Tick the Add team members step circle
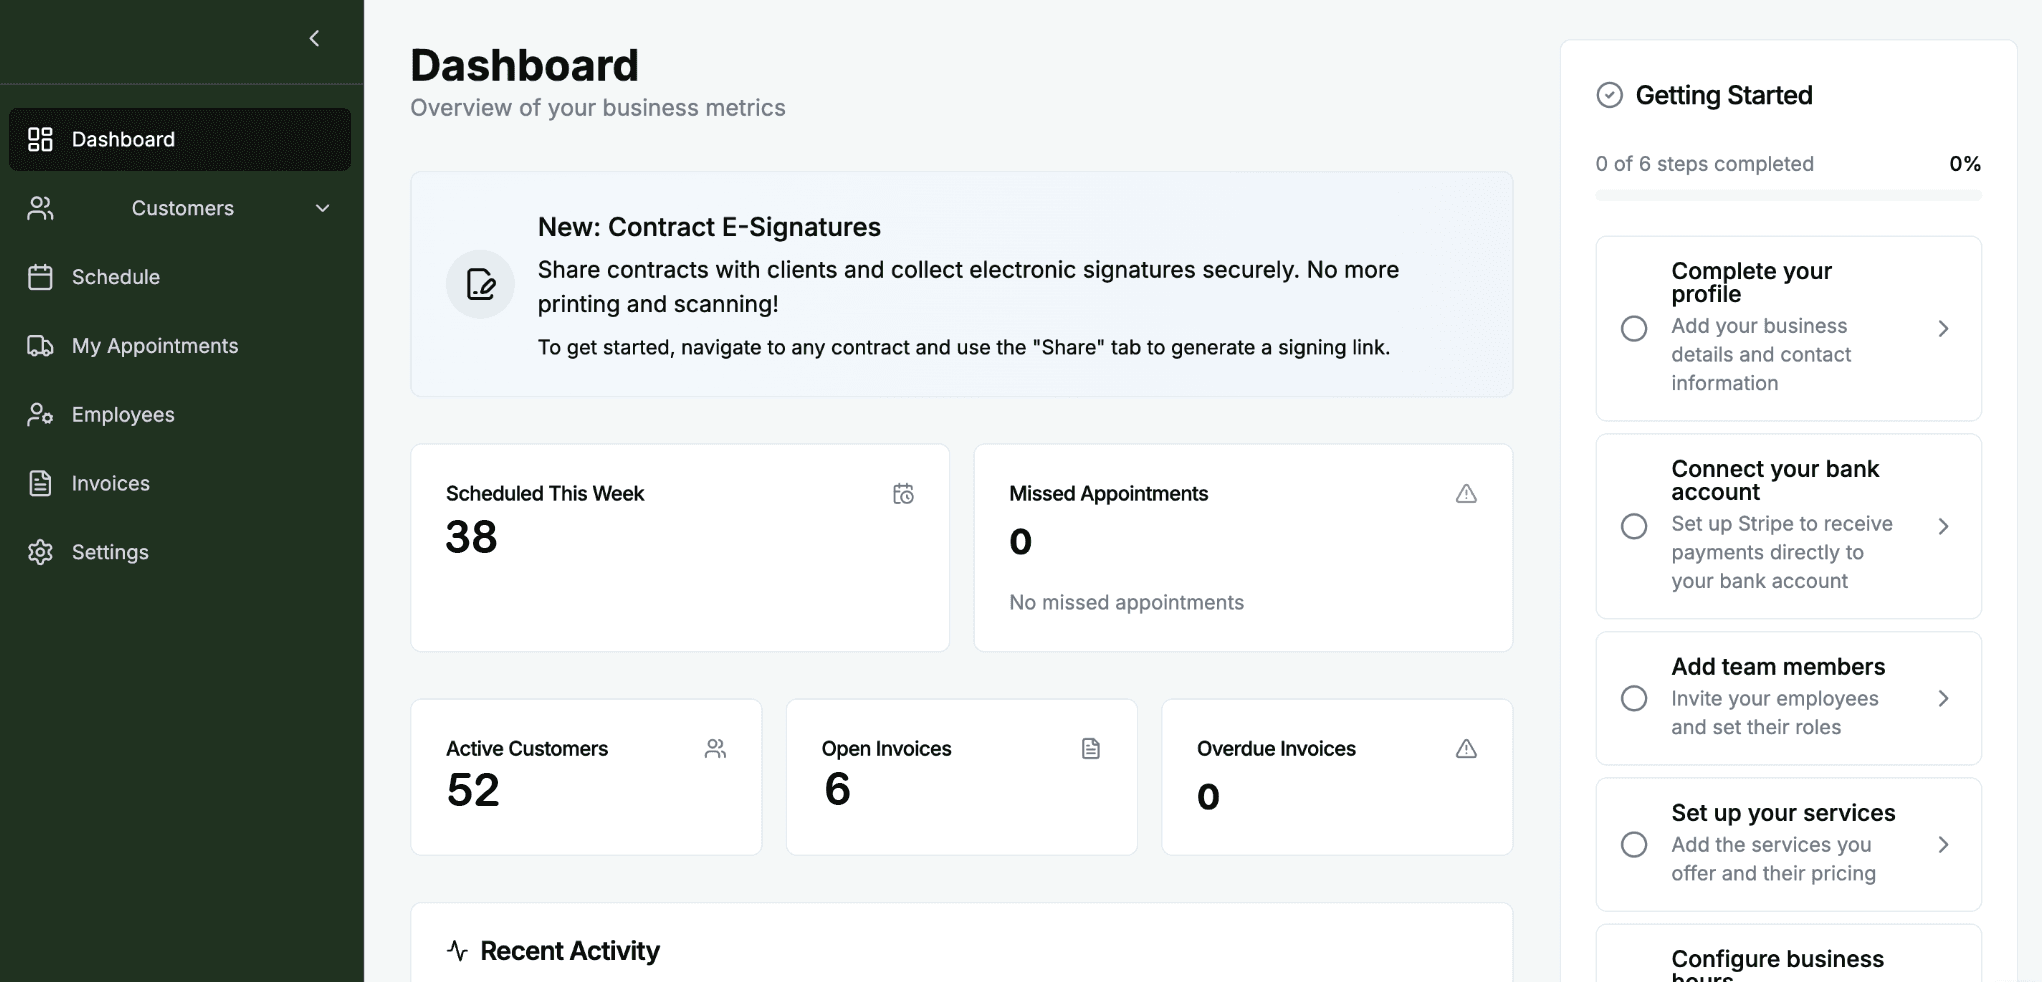The image size is (2042, 982). click(1634, 698)
